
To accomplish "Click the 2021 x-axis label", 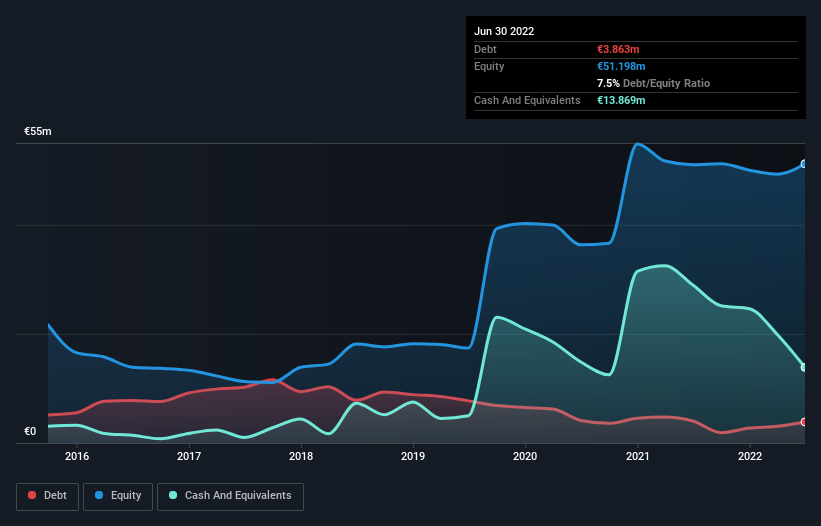I will tap(638, 456).
